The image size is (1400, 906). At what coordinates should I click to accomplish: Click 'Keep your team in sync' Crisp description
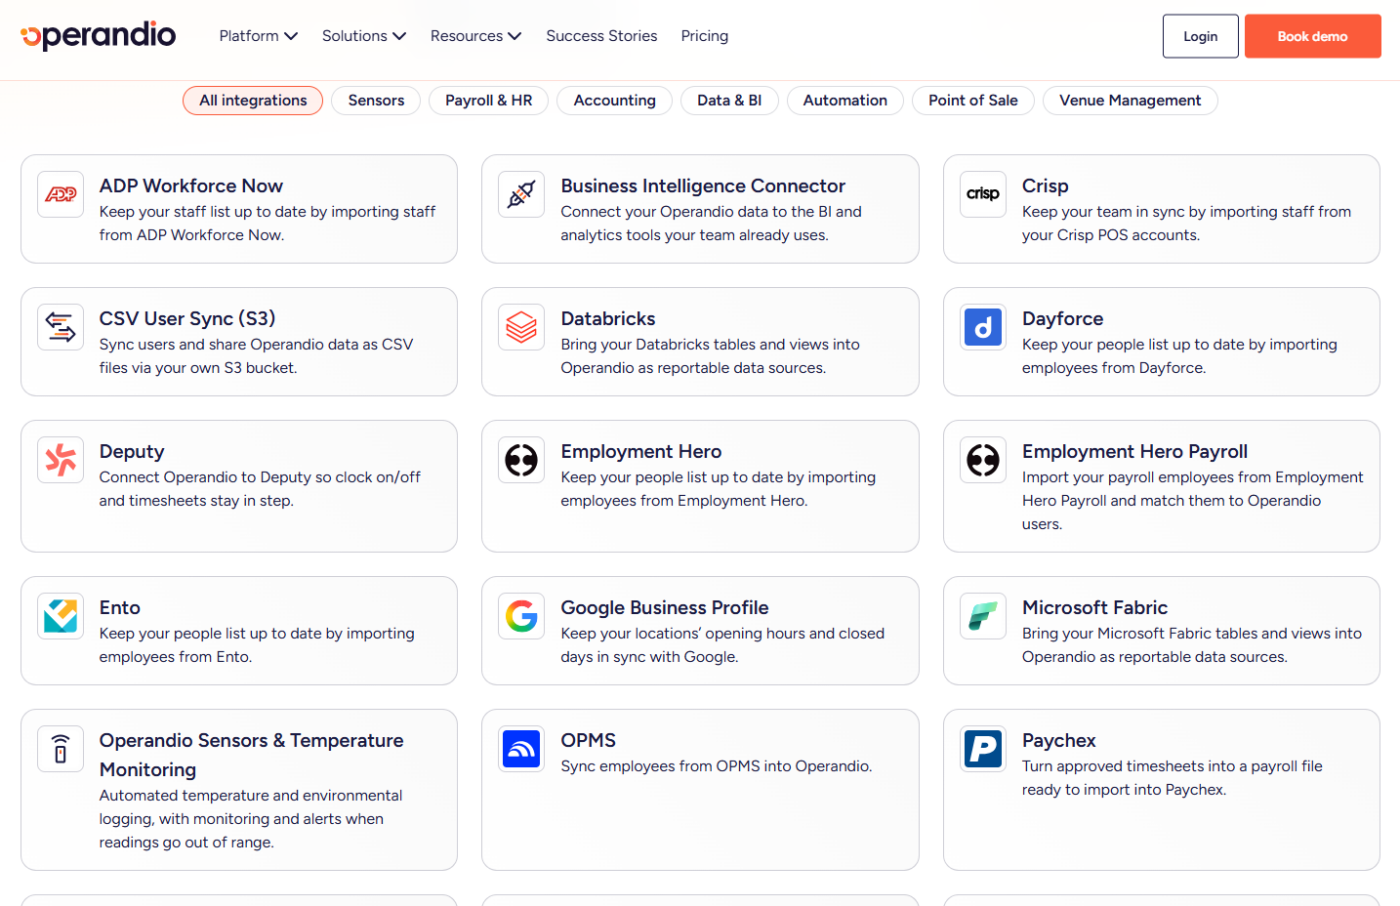pos(1186,223)
